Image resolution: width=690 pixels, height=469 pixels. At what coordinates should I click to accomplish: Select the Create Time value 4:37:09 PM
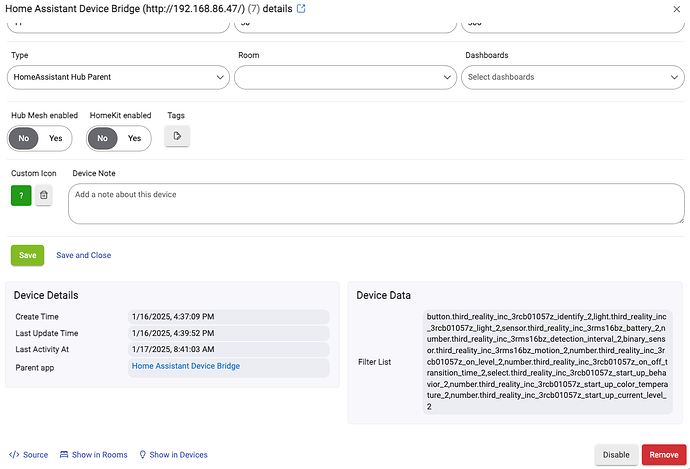pyautogui.click(x=228, y=317)
